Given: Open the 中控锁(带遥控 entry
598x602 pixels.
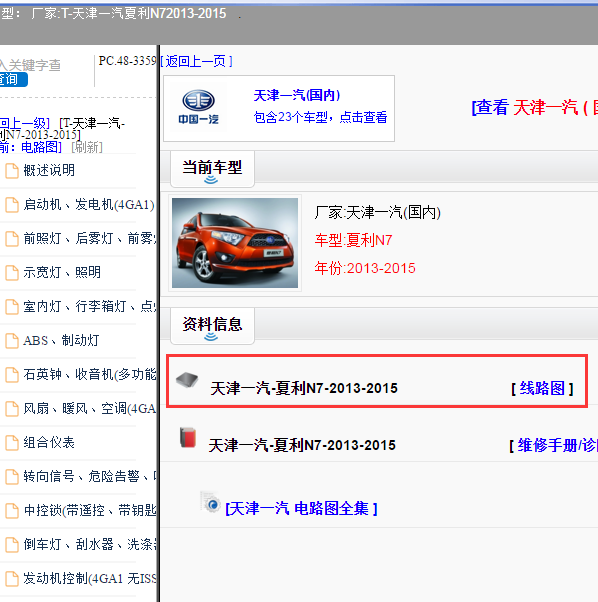Looking at the screenshot, I should pyautogui.click(x=90, y=510).
